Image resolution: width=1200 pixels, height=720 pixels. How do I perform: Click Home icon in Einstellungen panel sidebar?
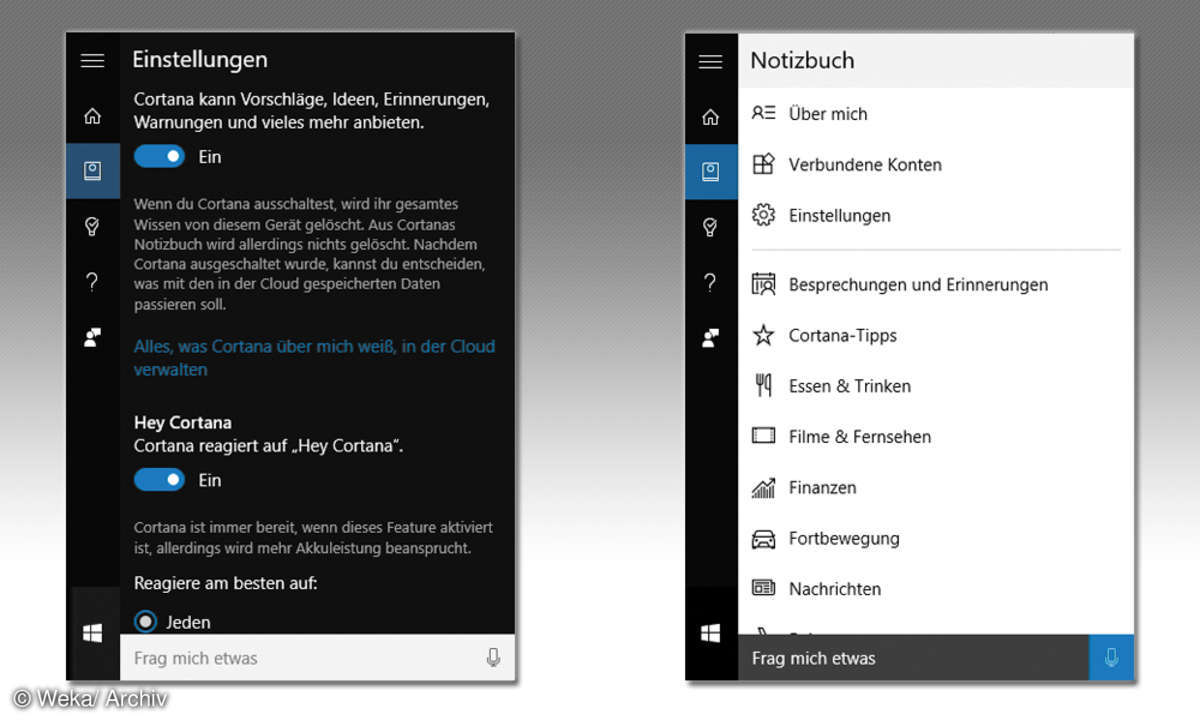point(93,117)
